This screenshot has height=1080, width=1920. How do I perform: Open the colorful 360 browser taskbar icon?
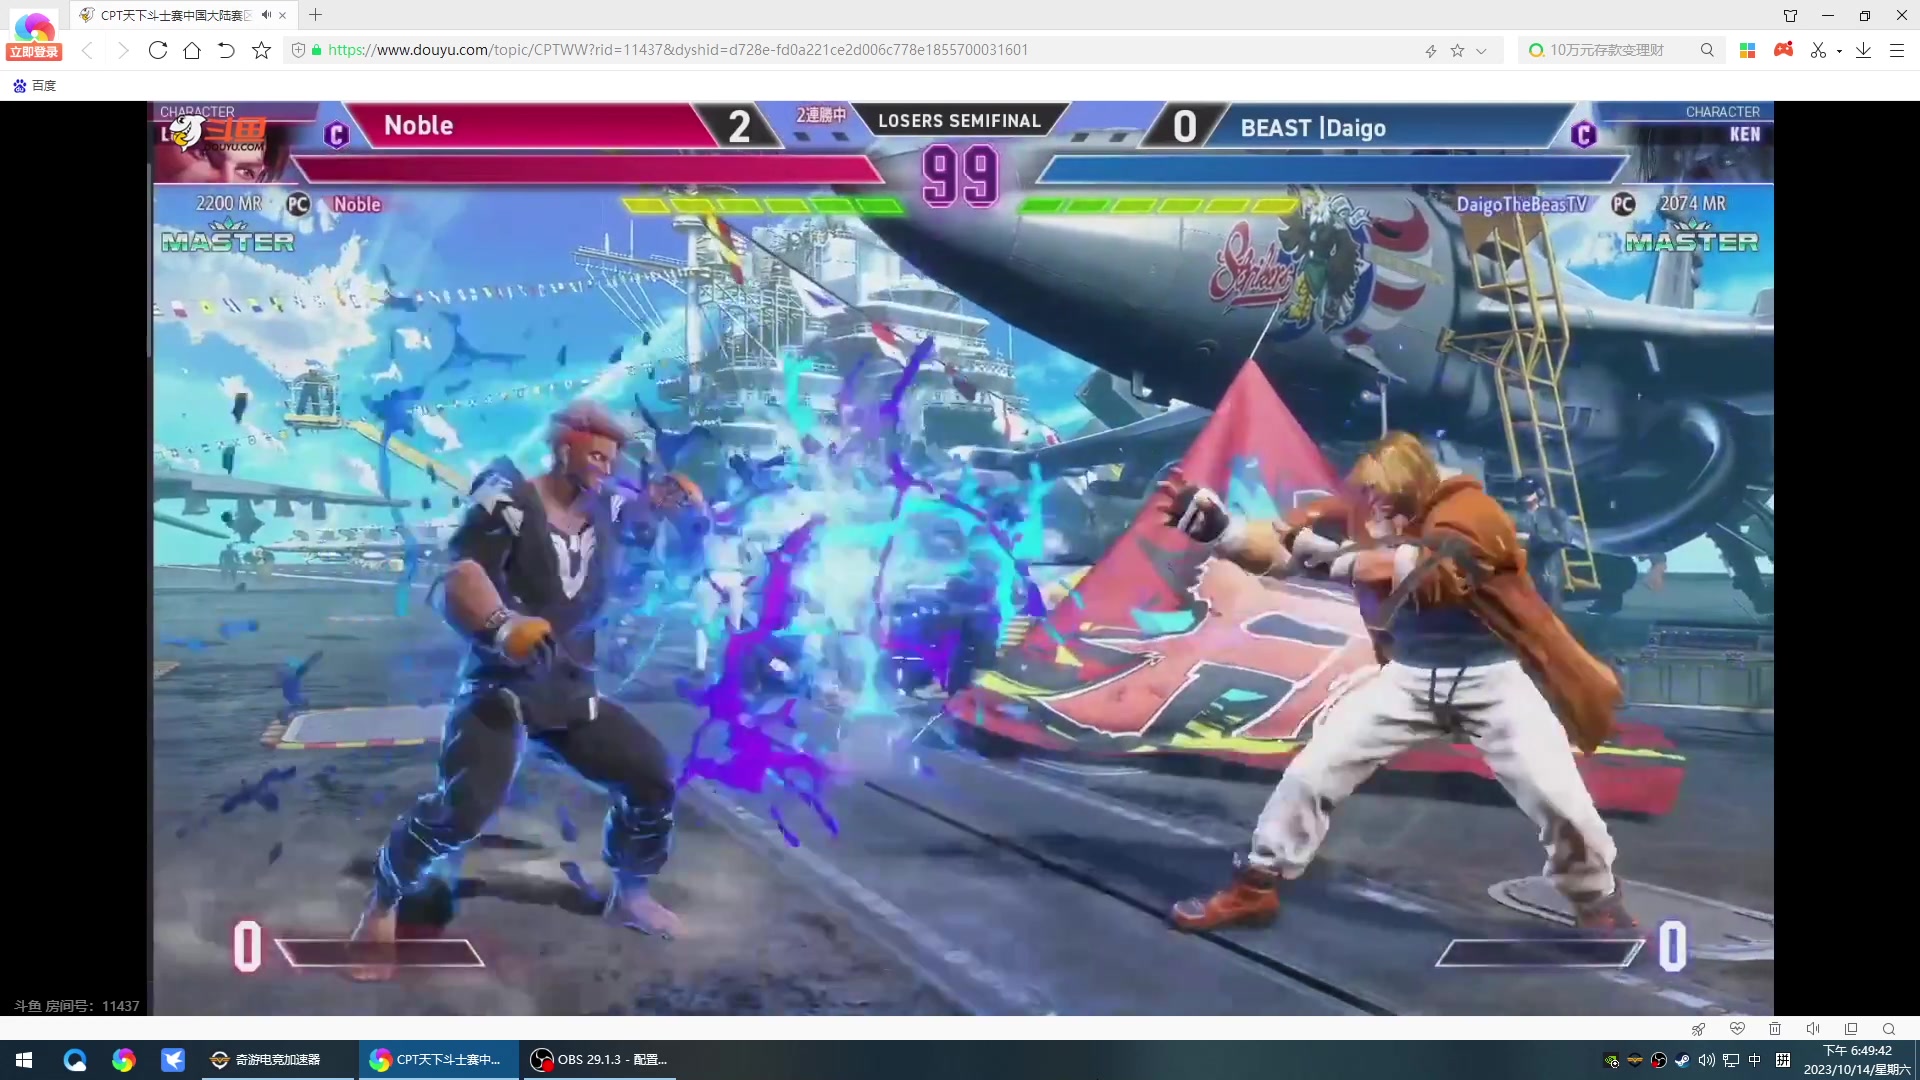[123, 1060]
